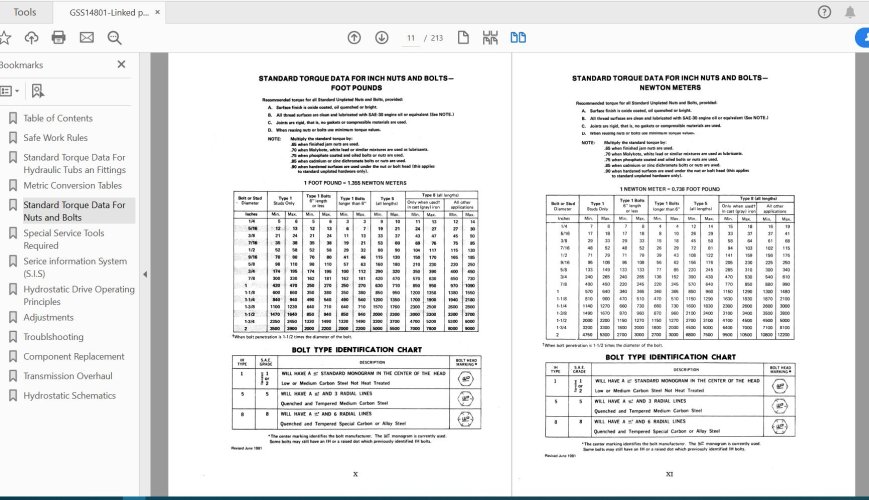Select the single page view icon
The width and height of the screenshot is (869, 500).
coord(463,38)
